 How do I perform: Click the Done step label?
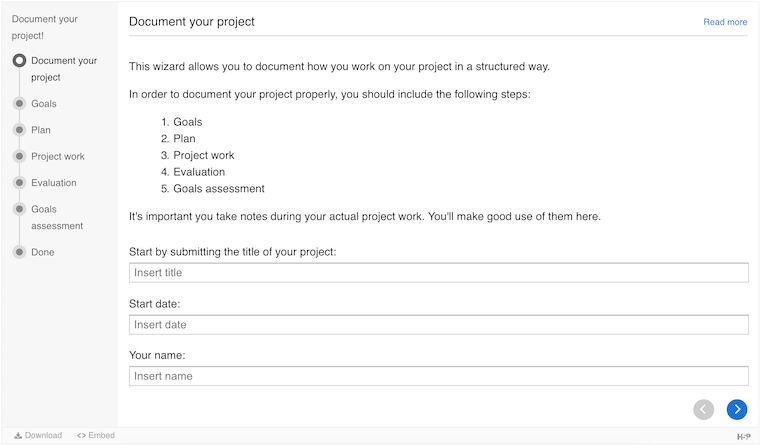point(43,252)
